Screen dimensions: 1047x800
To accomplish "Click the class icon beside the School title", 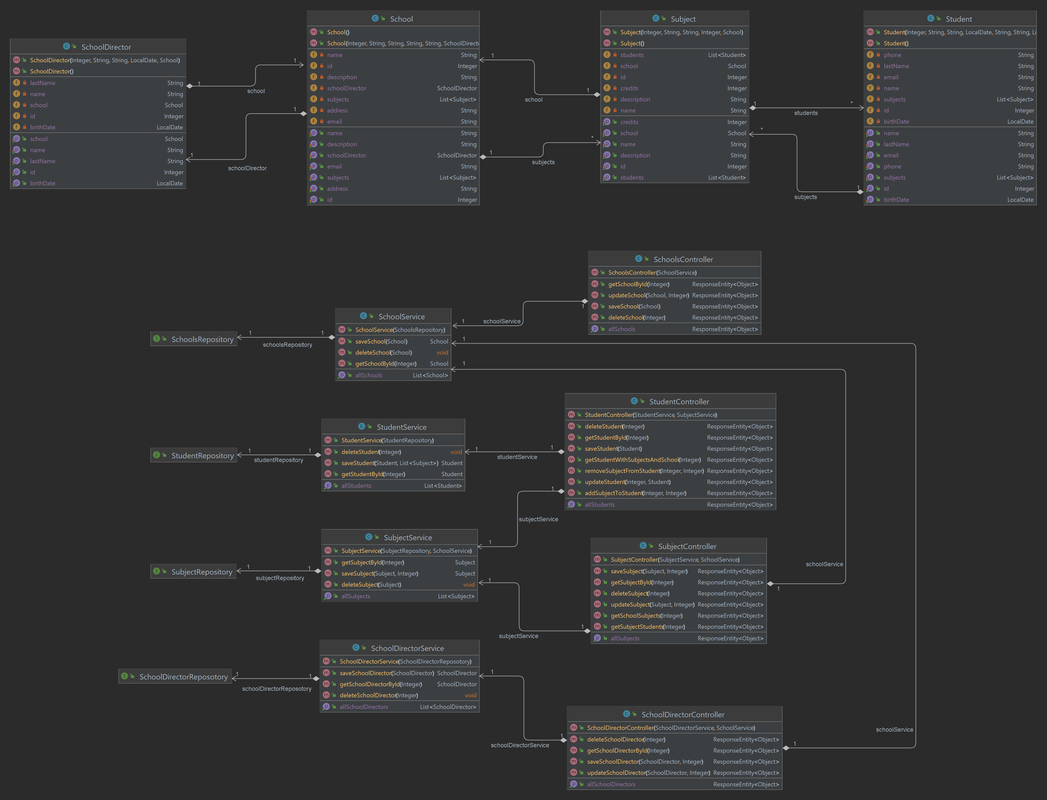I will click(375, 19).
